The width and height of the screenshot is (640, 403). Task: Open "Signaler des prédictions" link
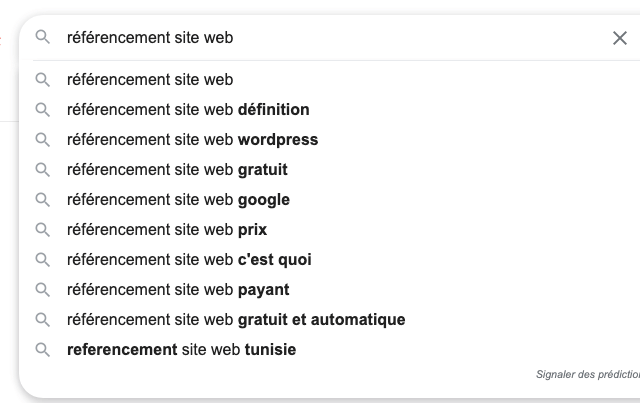[588, 374]
